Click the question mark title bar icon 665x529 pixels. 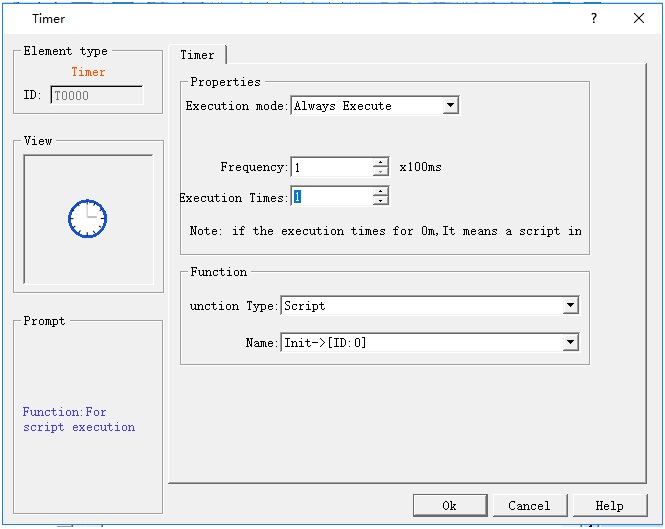594,18
